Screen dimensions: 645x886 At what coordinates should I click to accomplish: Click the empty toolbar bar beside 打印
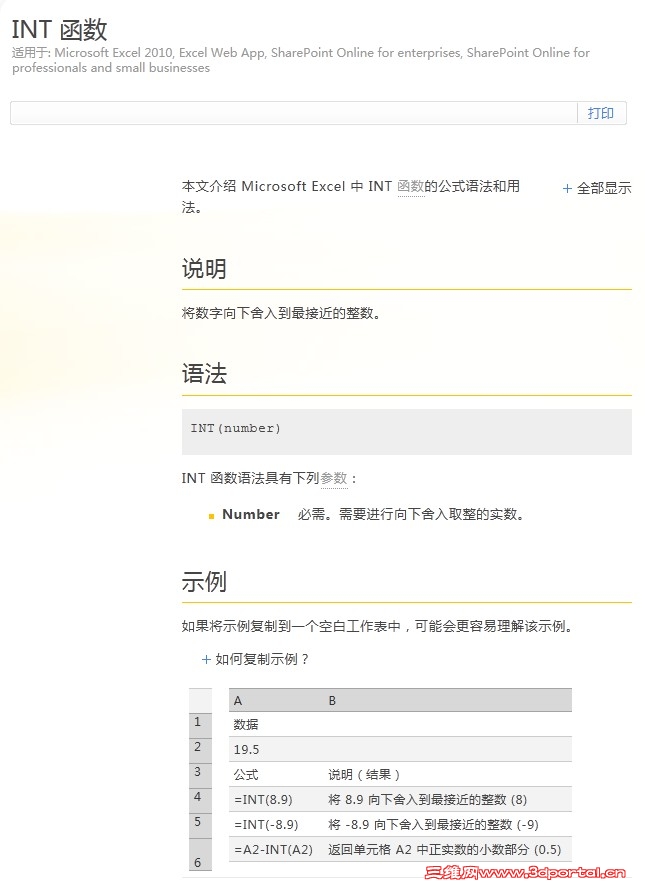[x=293, y=113]
